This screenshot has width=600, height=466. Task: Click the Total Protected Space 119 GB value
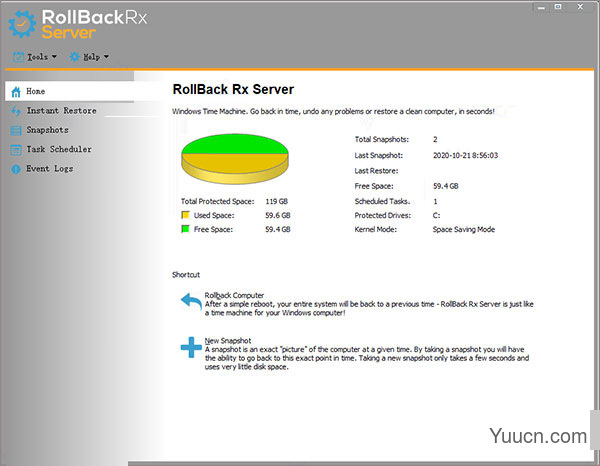click(x=276, y=201)
